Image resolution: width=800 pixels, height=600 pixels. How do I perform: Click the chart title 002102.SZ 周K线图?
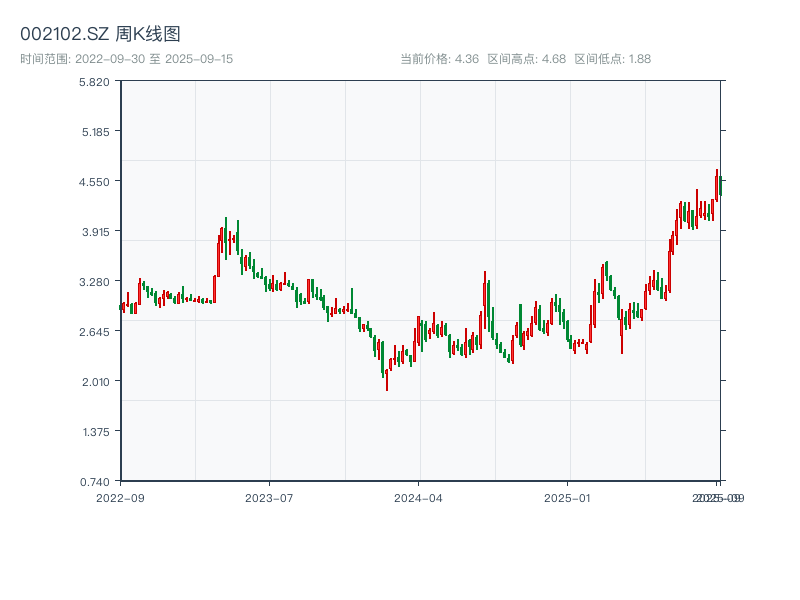point(101,35)
